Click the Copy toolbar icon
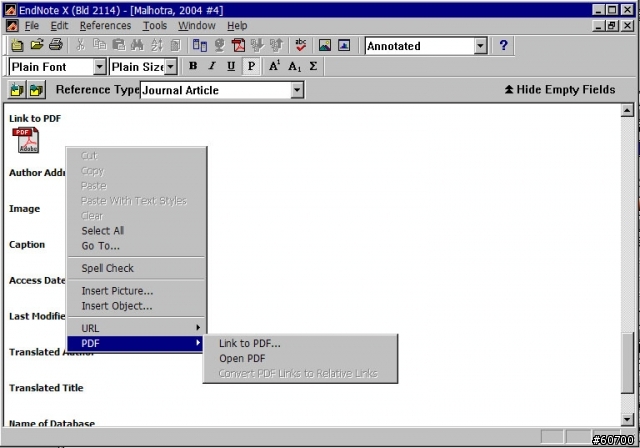This screenshot has height=448, width=640. click(x=99, y=45)
